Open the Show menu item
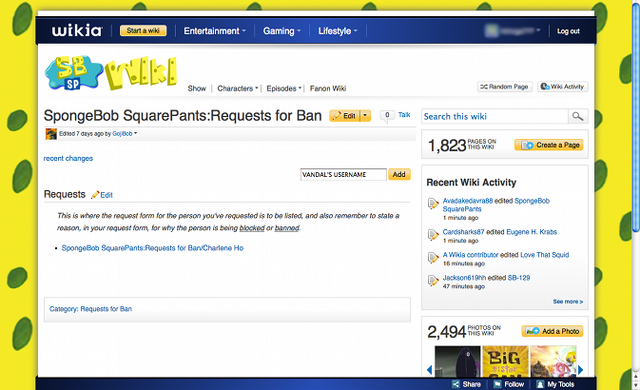Viewport: 640px width, 390px height. [197, 89]
